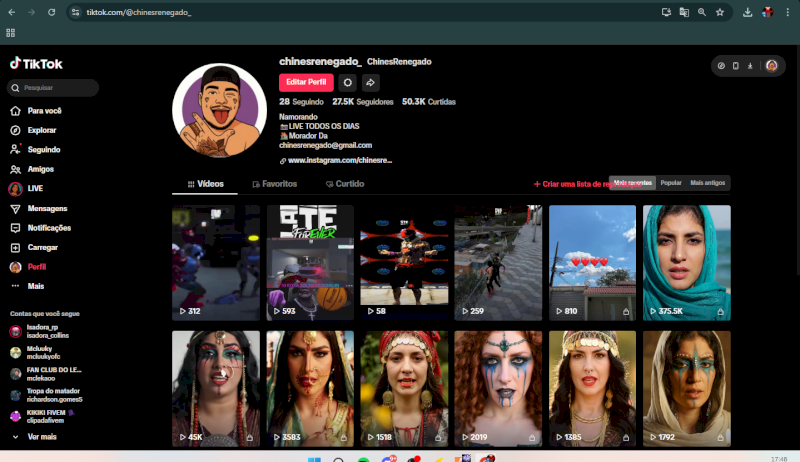Open the Mais menu in sidebar
The image size is (800, 462).
15,286
